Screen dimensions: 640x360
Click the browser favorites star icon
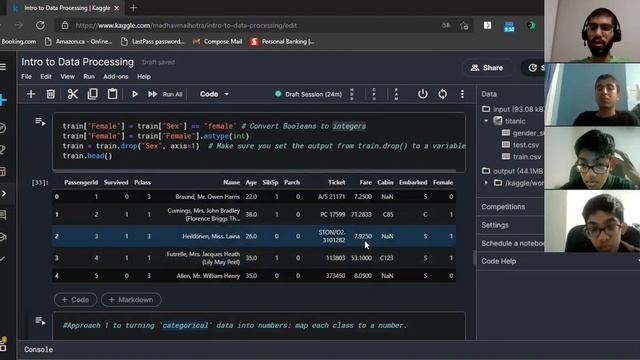[x=464, y=25]
